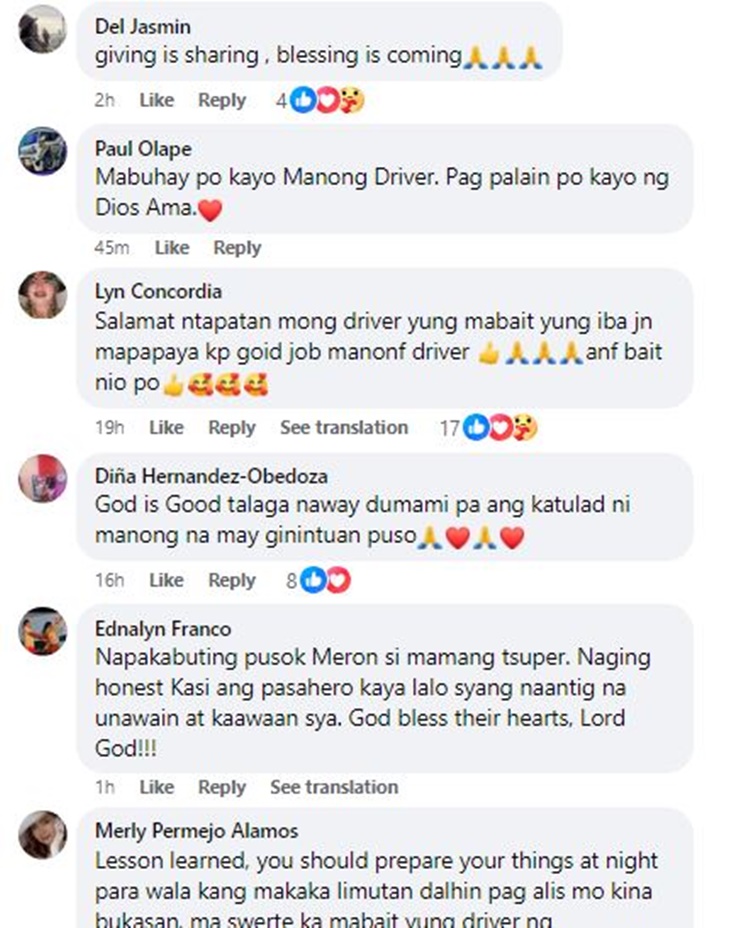Image resolution: width=750 pixels, height=928 pixels.
Task: See translation of Ednalyn Franco's comment
Action: pos(334,787)
